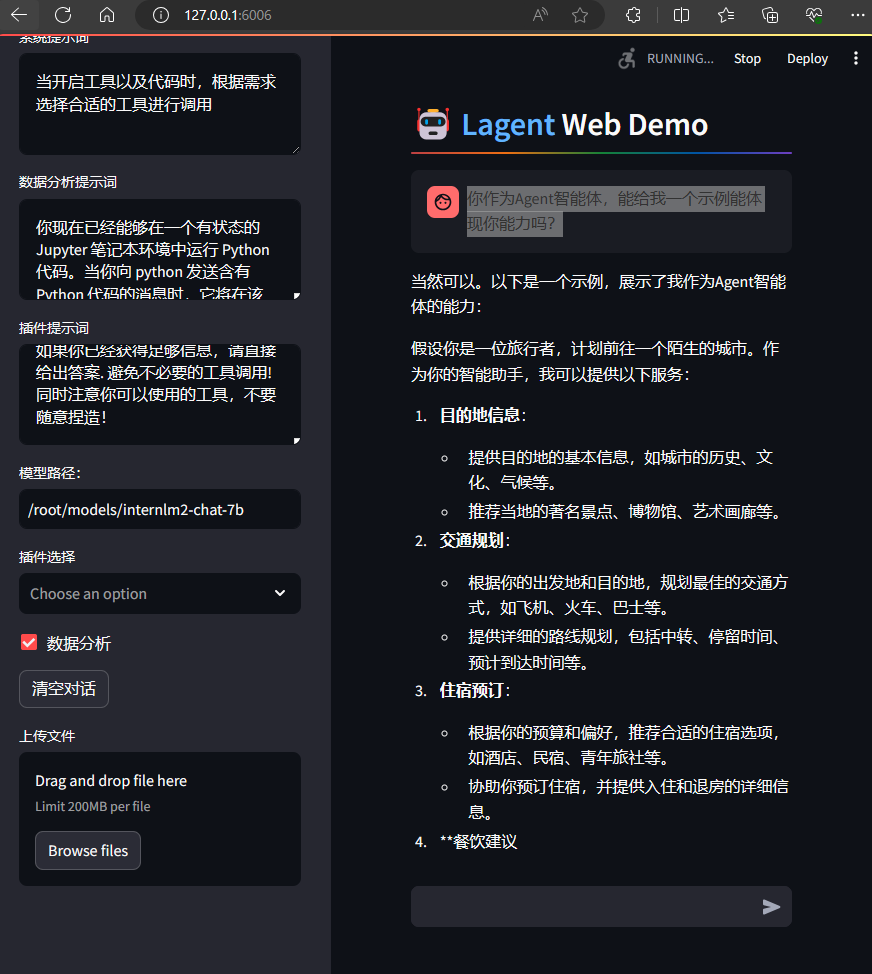The width and height of the screenshot is (872, 974).
Task: Click the send message arrow icon
Action: pyautogui.click(x=771, y=907)
